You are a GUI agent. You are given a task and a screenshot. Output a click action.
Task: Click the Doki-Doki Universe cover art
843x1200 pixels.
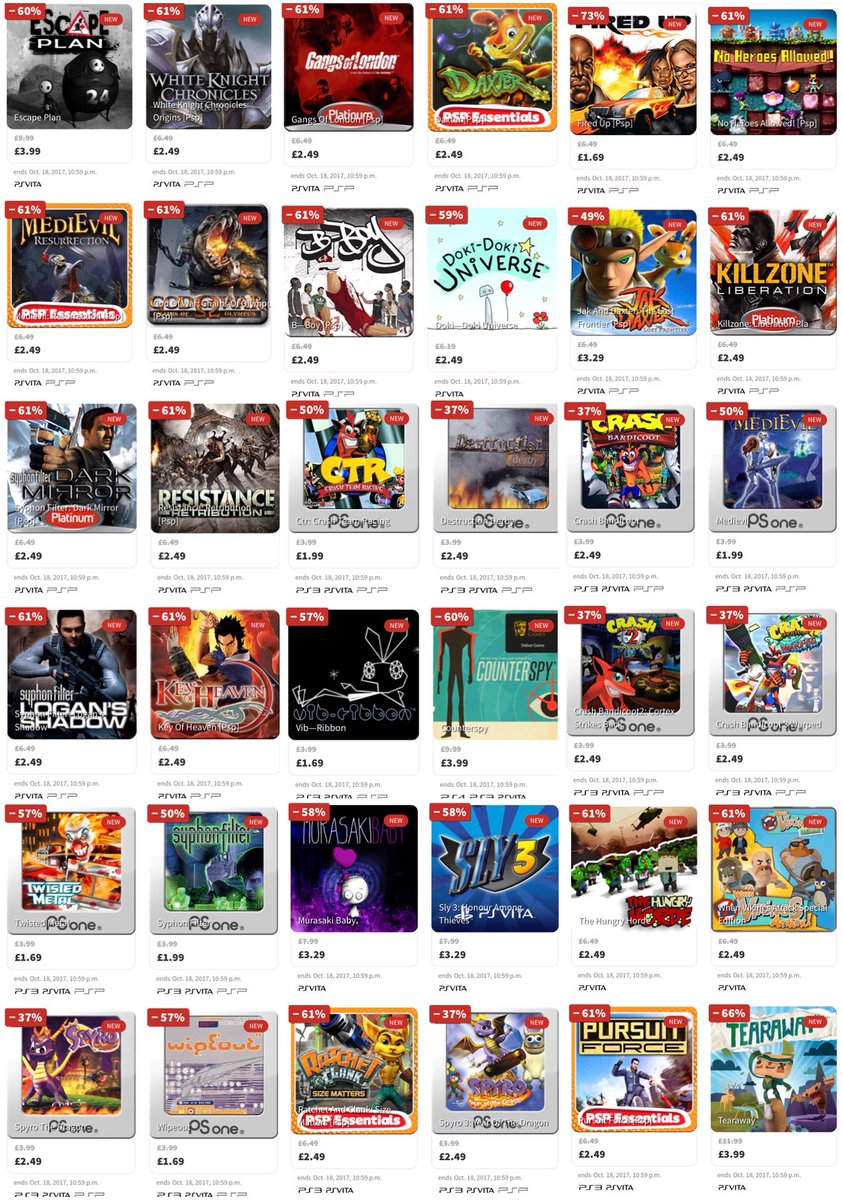coord(492,271)
